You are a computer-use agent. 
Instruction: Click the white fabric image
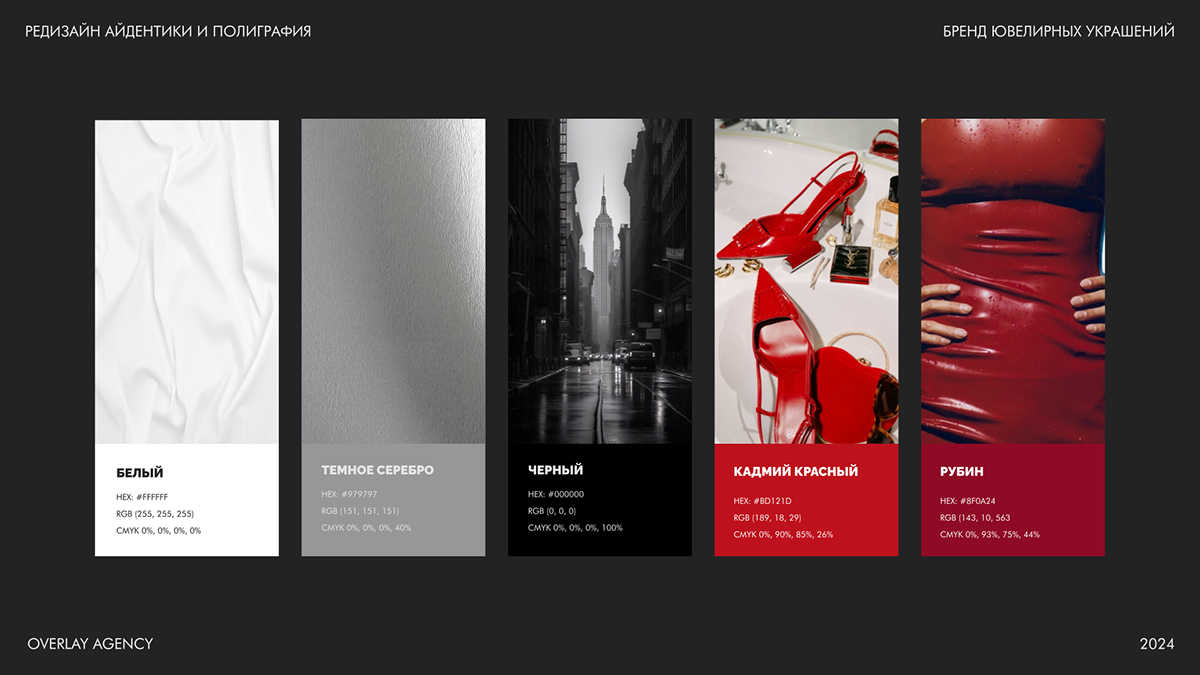(186, 281)
